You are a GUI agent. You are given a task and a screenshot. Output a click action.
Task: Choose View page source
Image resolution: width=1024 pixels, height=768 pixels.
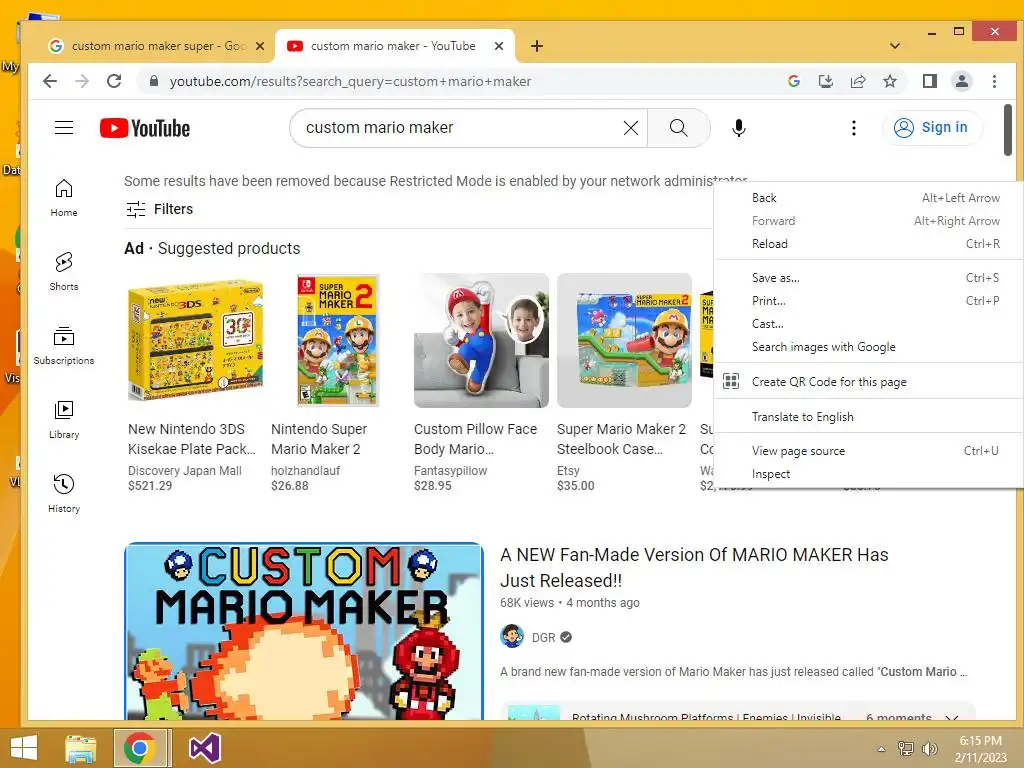869,451
